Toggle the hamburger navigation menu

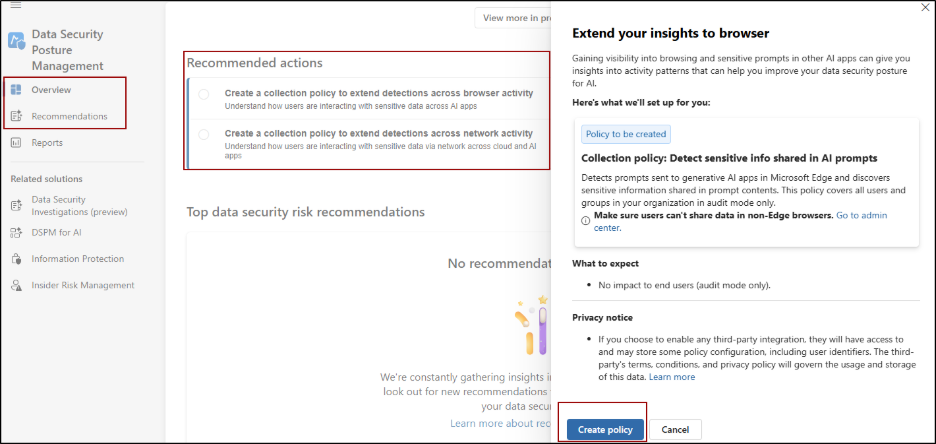tap(15, 5)
